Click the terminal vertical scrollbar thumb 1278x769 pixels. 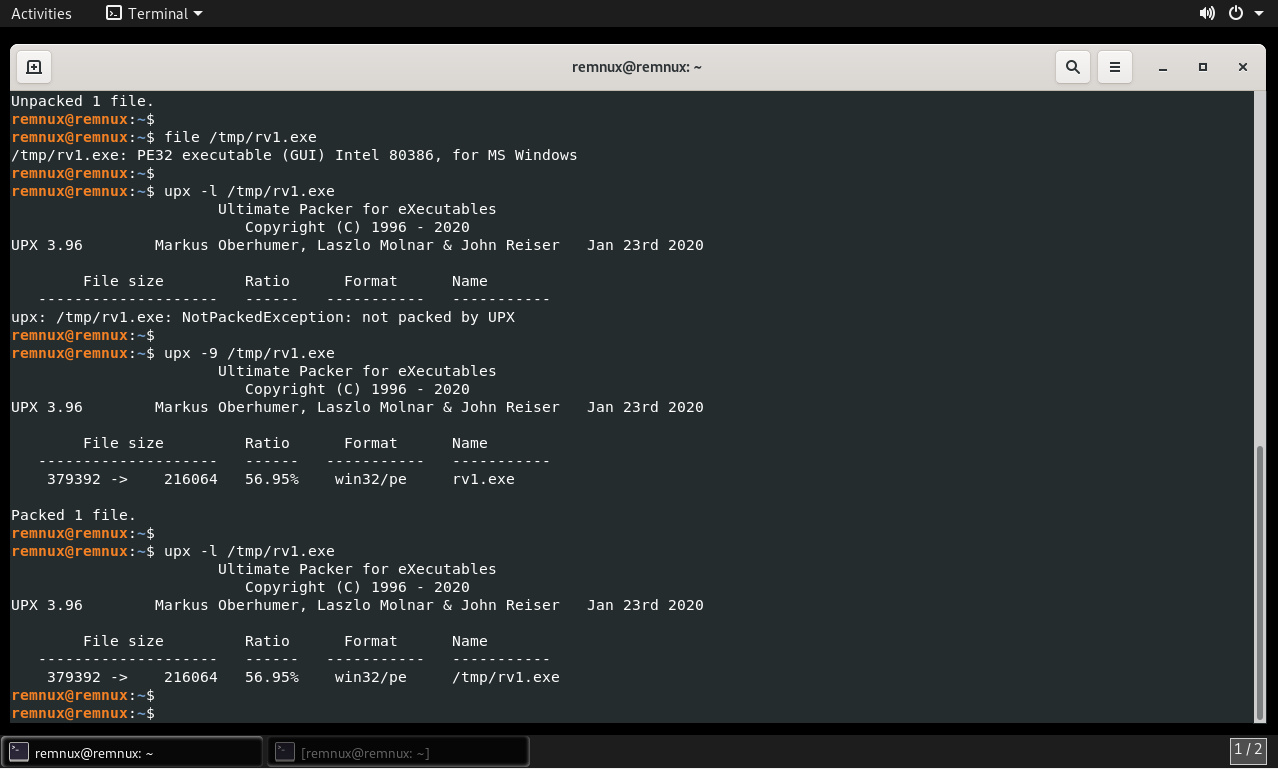click(x=1259, y=580)
